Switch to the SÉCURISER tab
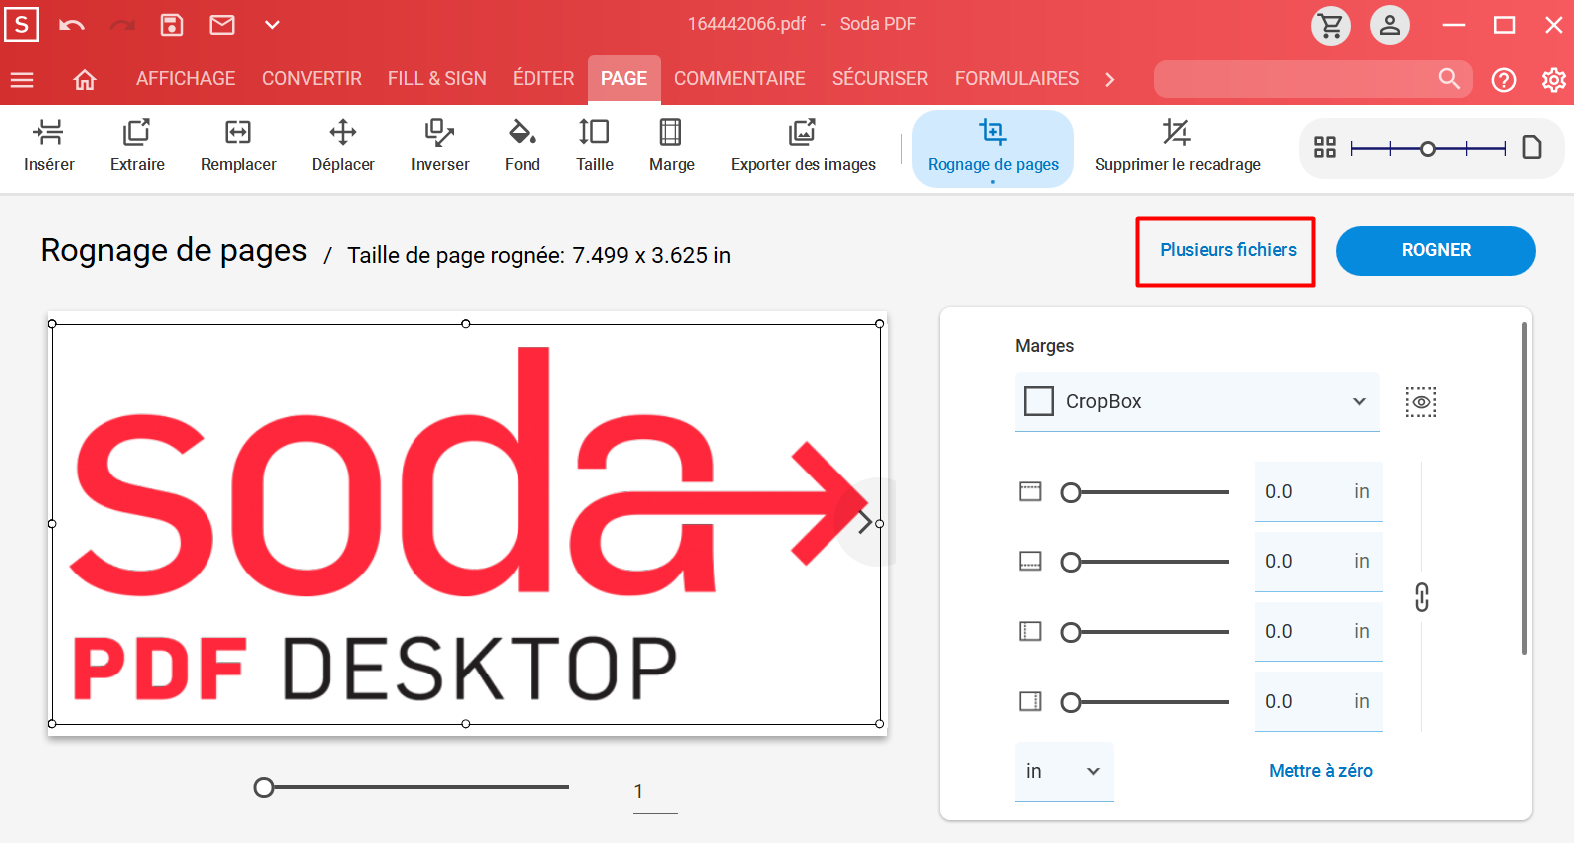 [x=880, y=78]
